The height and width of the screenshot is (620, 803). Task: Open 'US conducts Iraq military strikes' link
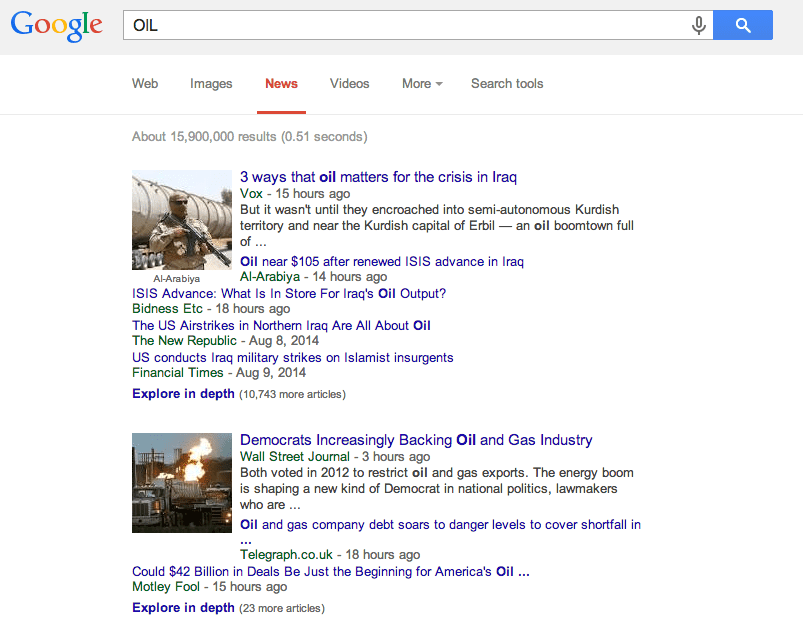tap(292, 357)
